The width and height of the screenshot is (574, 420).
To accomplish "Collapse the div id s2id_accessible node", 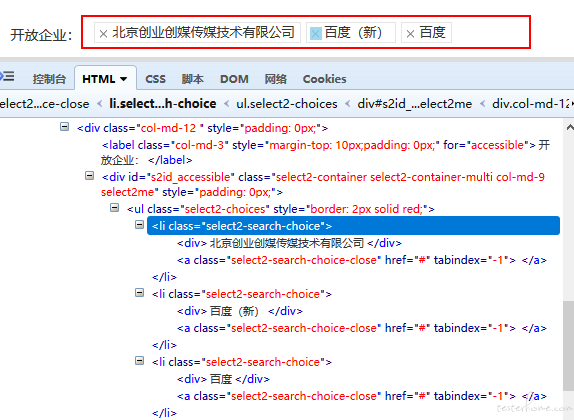I will (x=89, y=175).
